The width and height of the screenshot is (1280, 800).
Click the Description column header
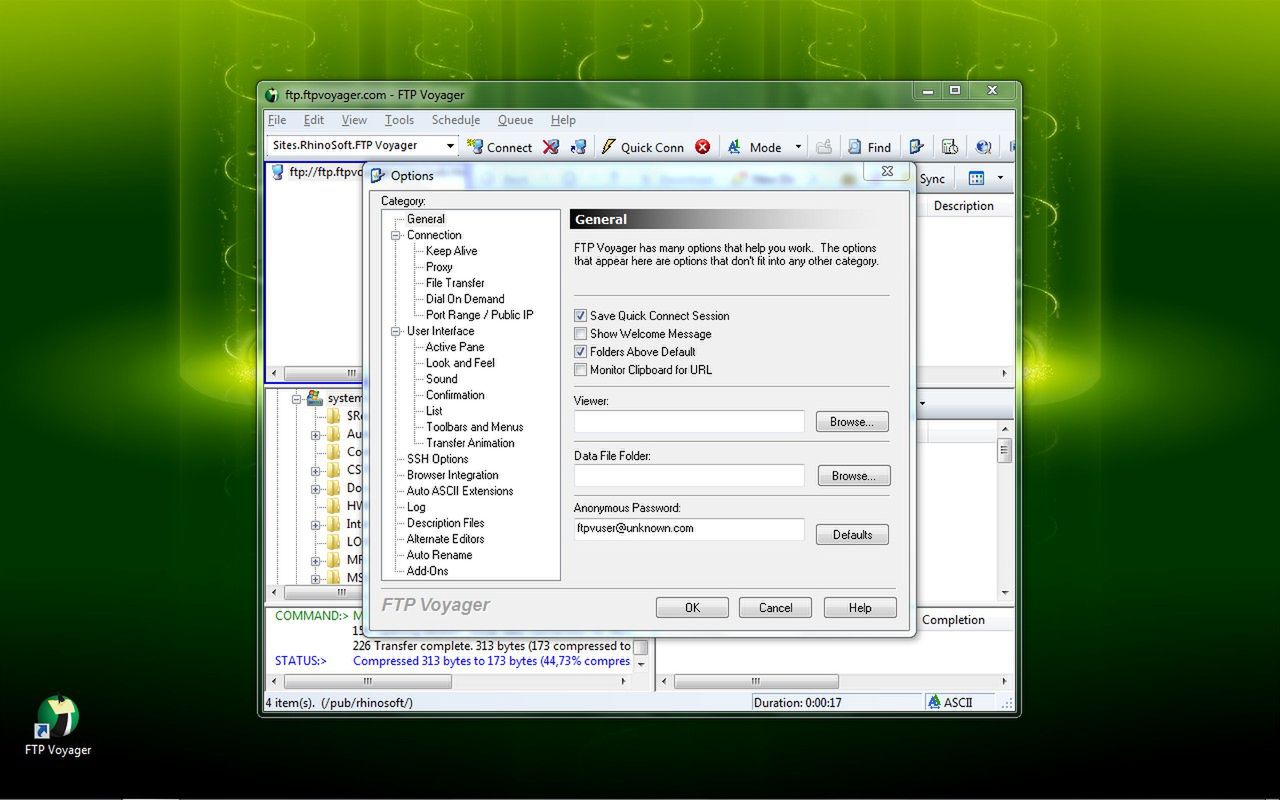click(x=964, y=206)
